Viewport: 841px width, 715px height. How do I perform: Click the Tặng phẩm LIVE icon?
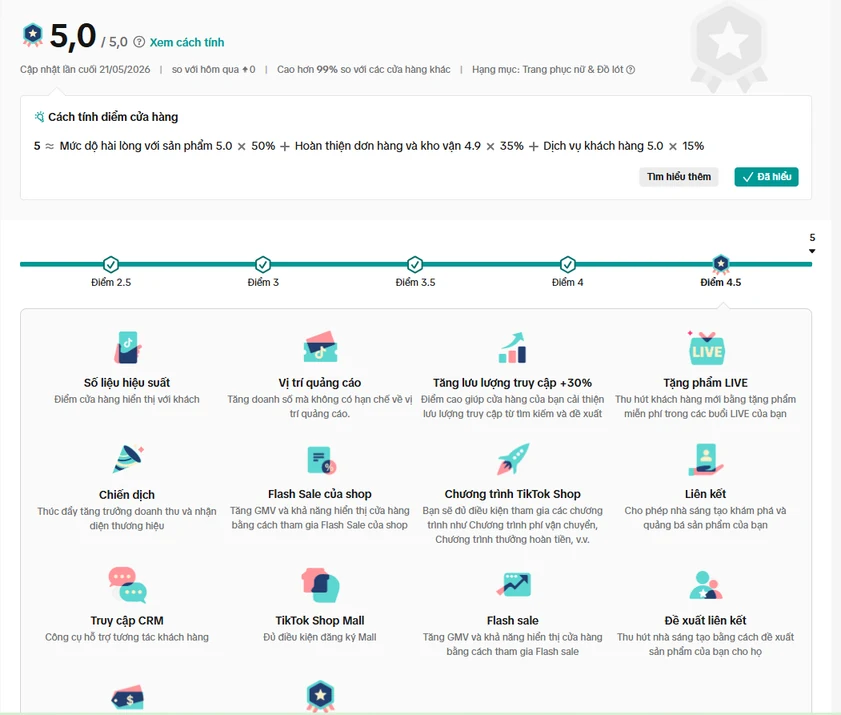click(706, 348)
